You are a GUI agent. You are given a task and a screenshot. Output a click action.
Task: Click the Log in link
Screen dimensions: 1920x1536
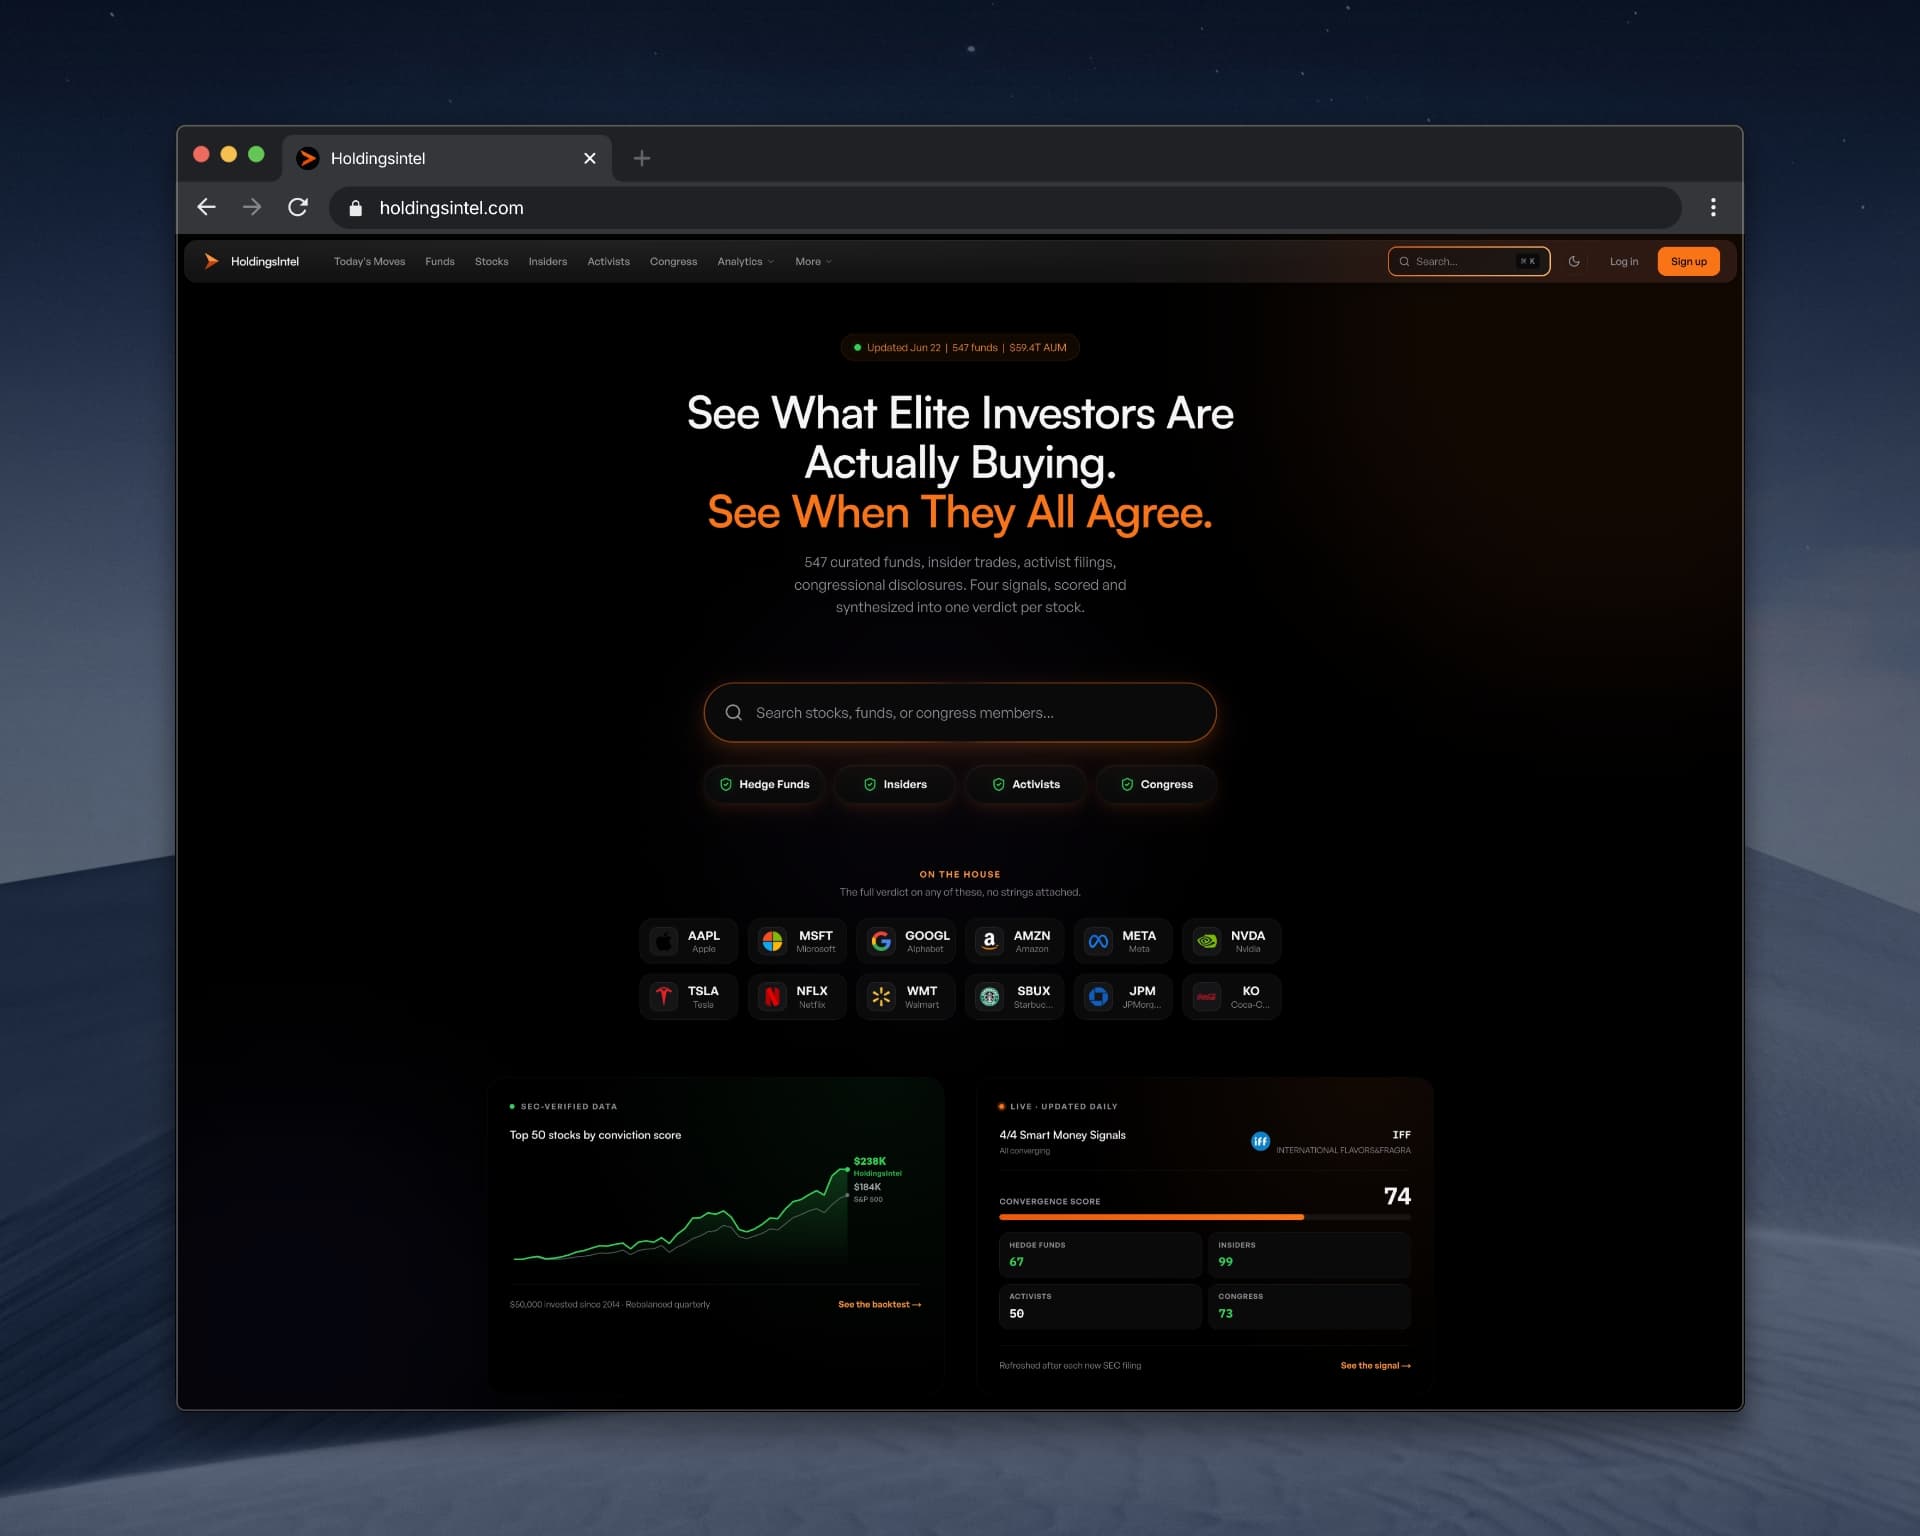pyautogui.click(x=1624, y=261)
